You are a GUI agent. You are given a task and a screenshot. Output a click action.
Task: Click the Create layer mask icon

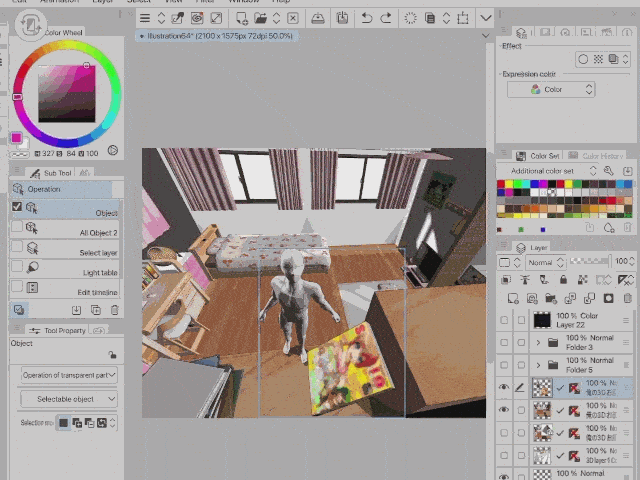608,298
